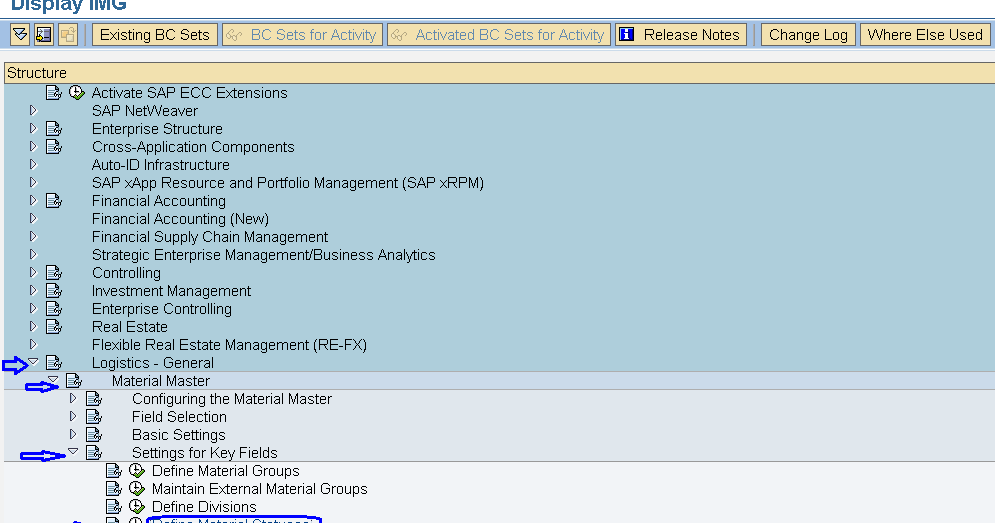Select the 'Define Divisions' row text
This screenshot has width=995, height=523.
pyautogui.click(x=204, y=506)
